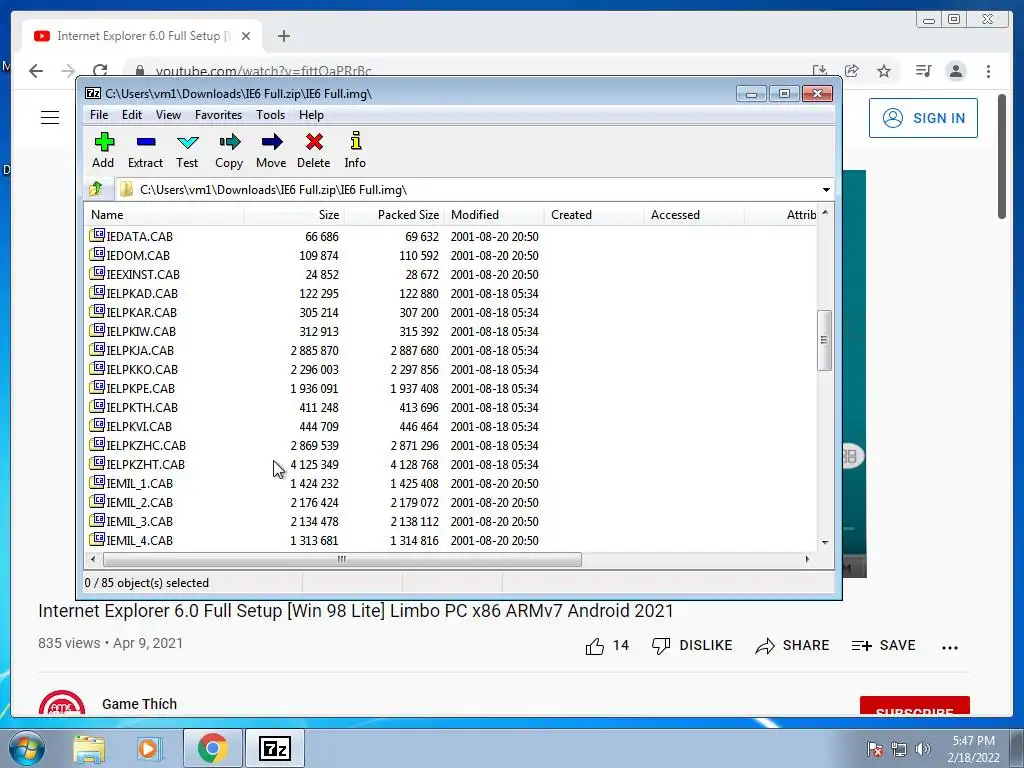
Task: Click the horizontal scrollbar right arrow
Action: [x=808, y=559]
